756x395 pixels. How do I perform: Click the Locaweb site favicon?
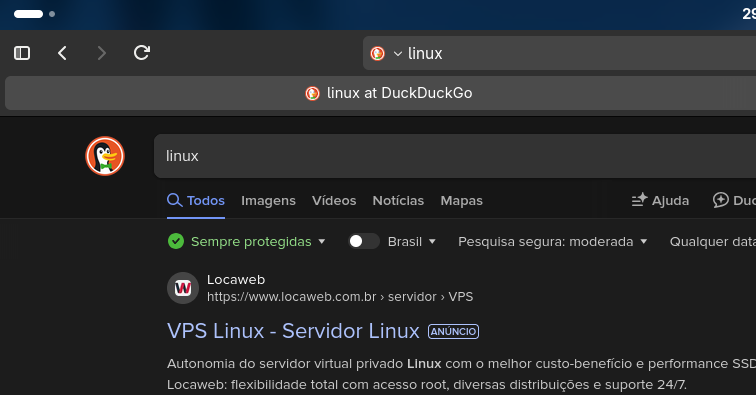183,288
